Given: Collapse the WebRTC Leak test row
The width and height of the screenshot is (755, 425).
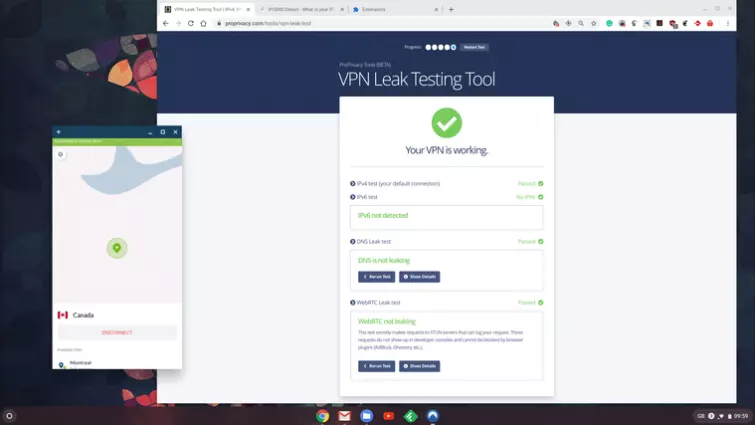Looking at the screenshot, I should [446, 303].
